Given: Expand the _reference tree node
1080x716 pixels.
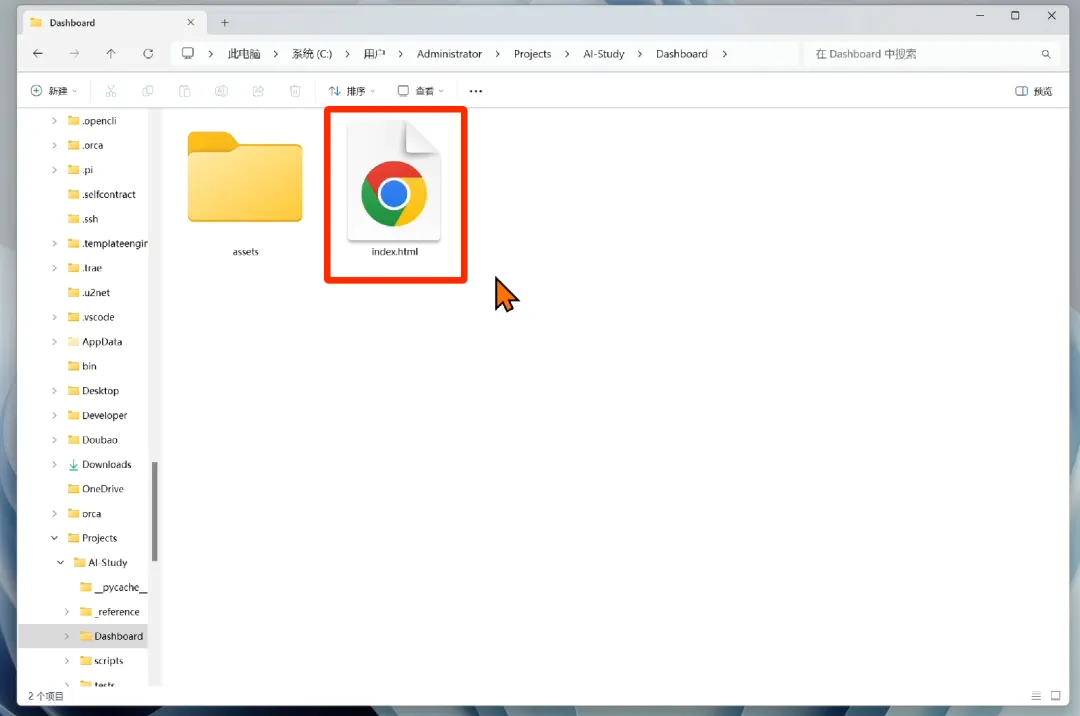Looking at the screenshot, I should tap(67, 611).
